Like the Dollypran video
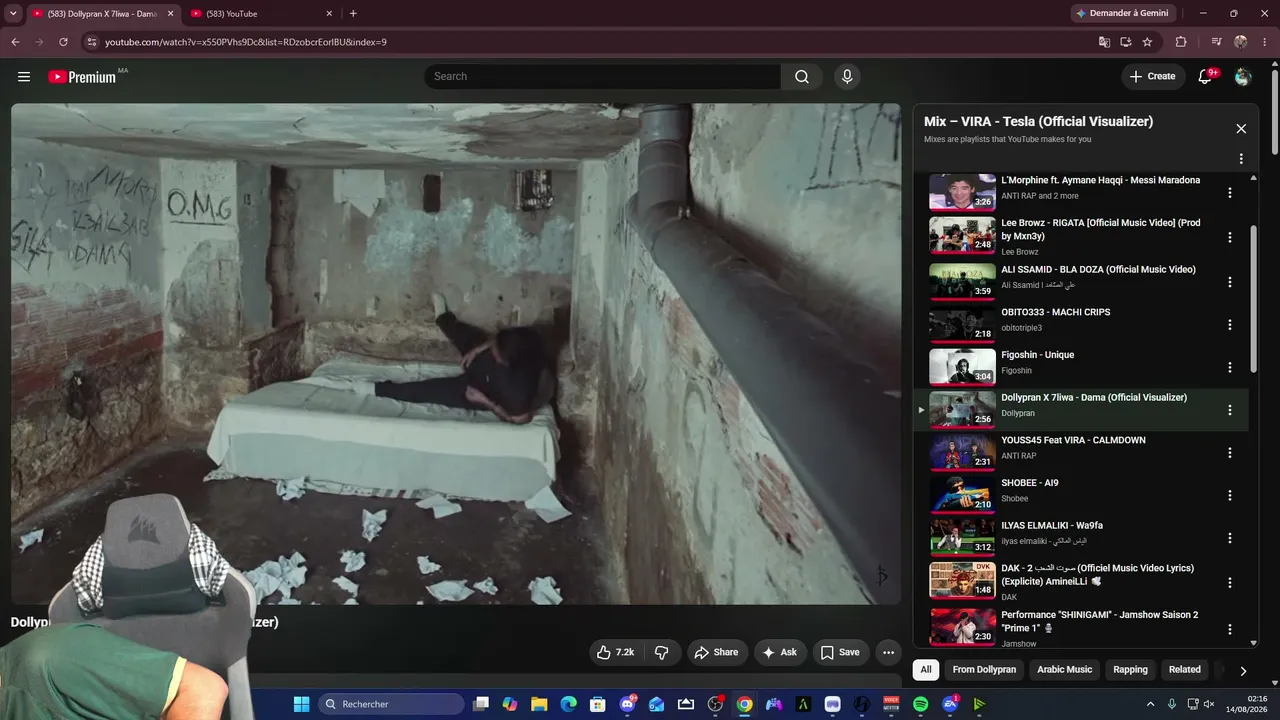Viewport: 1280px width, 720px height. point(616,652)
